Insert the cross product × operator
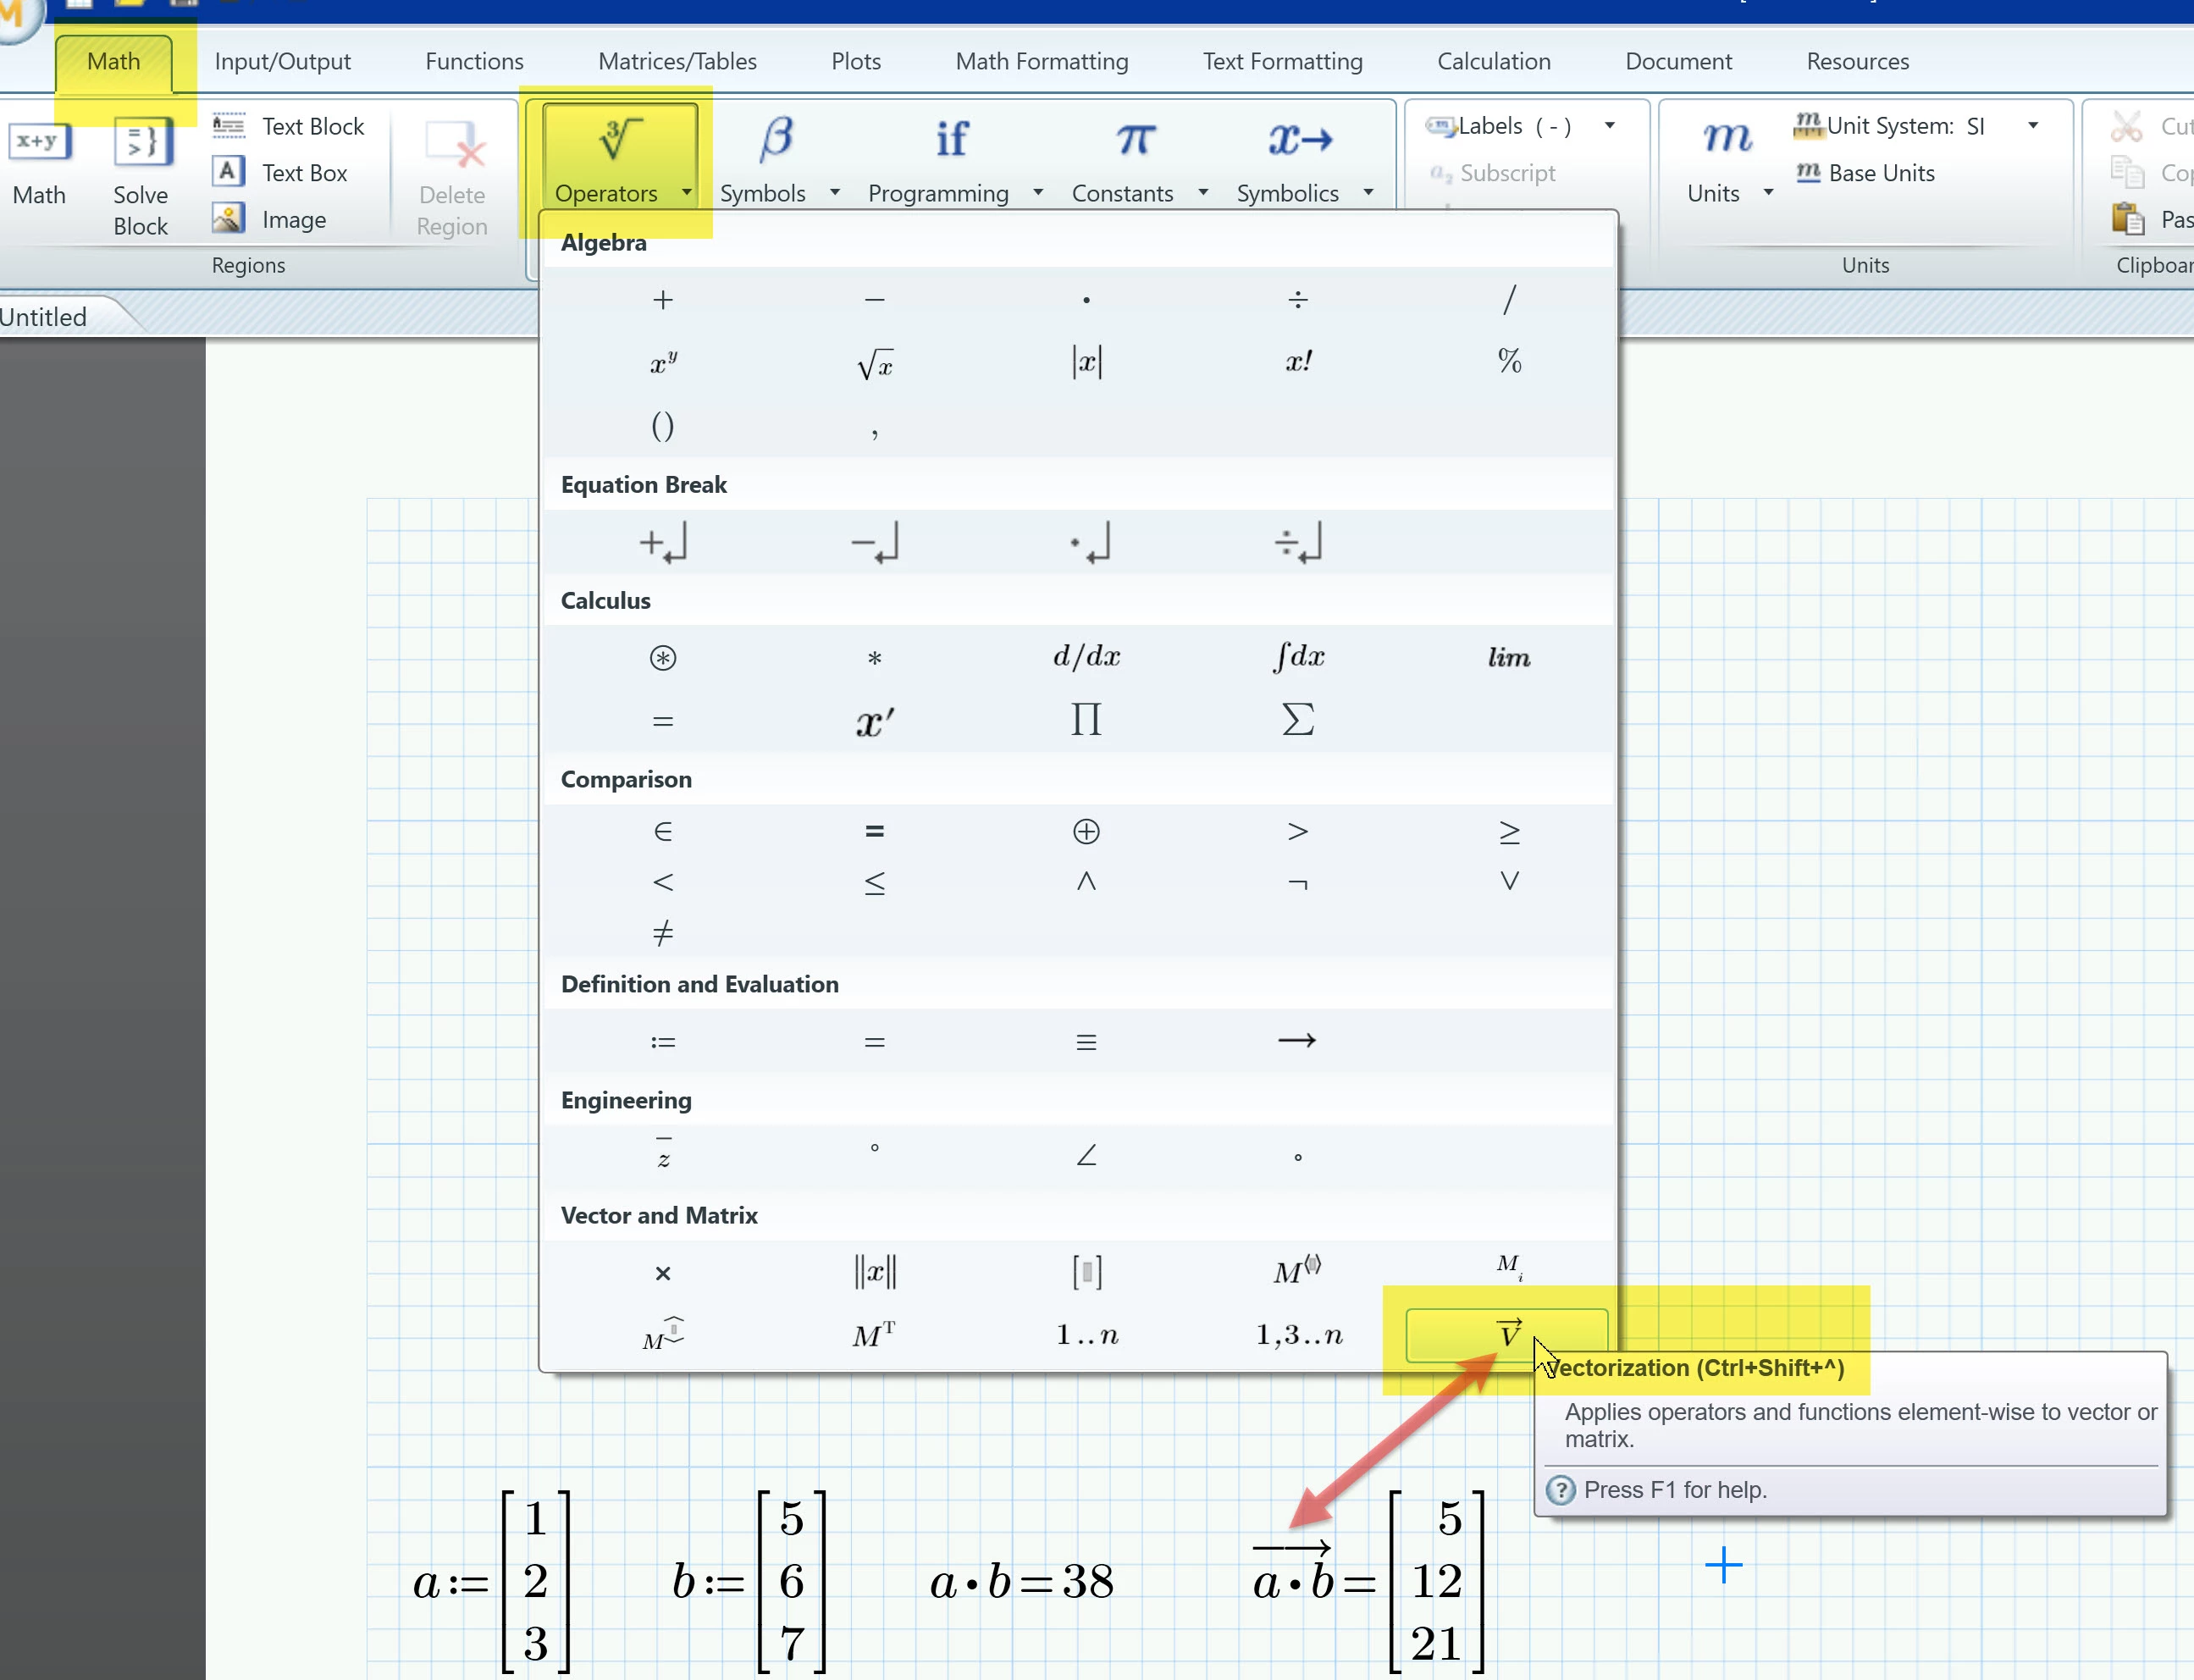 pyautogui.click(x=662, y=1273)
